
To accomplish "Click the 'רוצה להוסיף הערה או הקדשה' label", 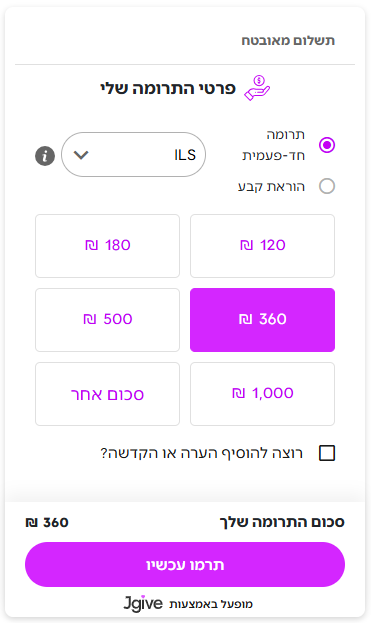I will tap(202, 453).
